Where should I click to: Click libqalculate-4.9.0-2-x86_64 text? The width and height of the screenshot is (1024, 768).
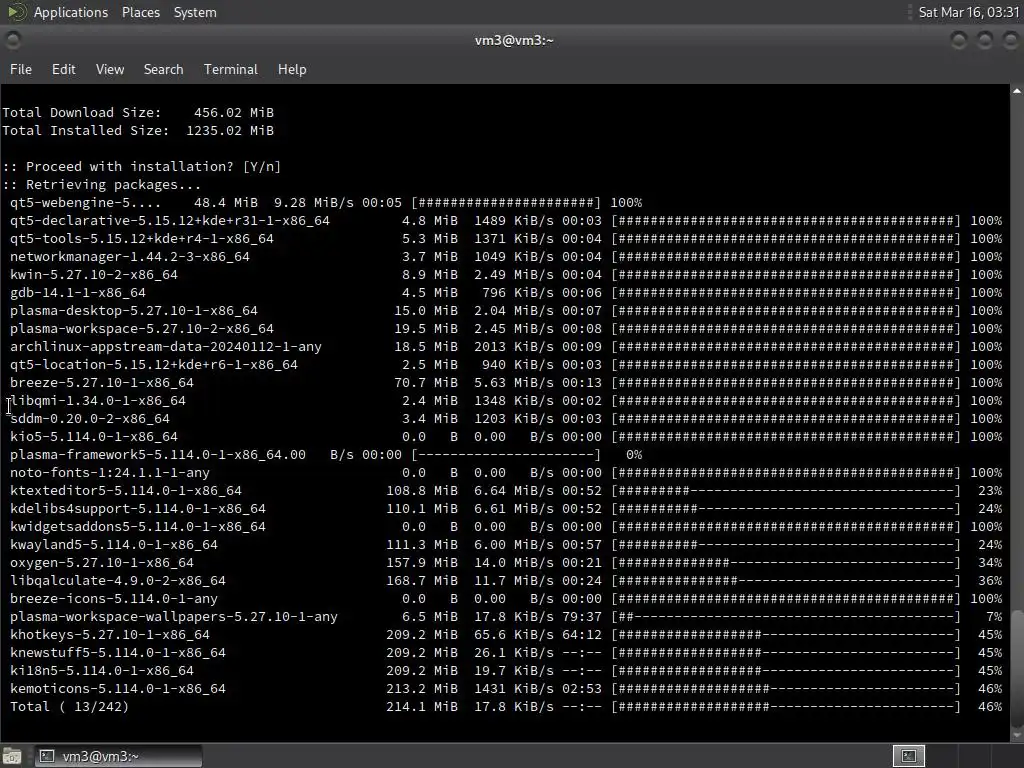[118, 581]
